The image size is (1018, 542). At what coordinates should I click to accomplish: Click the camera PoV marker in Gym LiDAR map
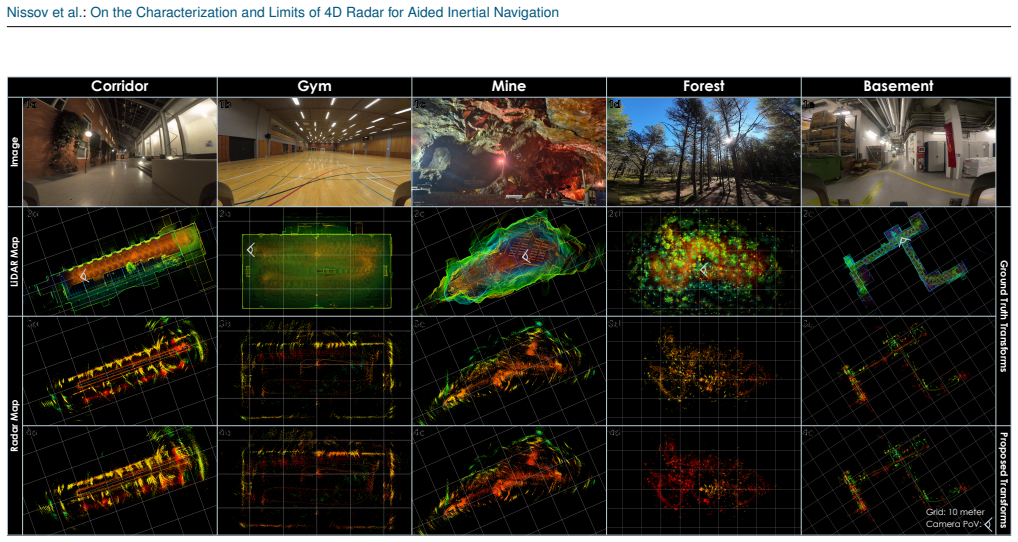(251, 249)
